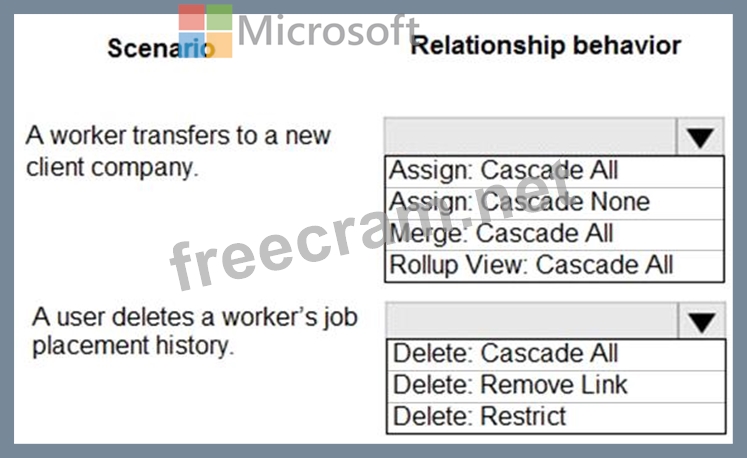Click the green square of the Microsoft logo
Image resolution: width=747 pixels, height=458 pixels.
pos(220,18)
